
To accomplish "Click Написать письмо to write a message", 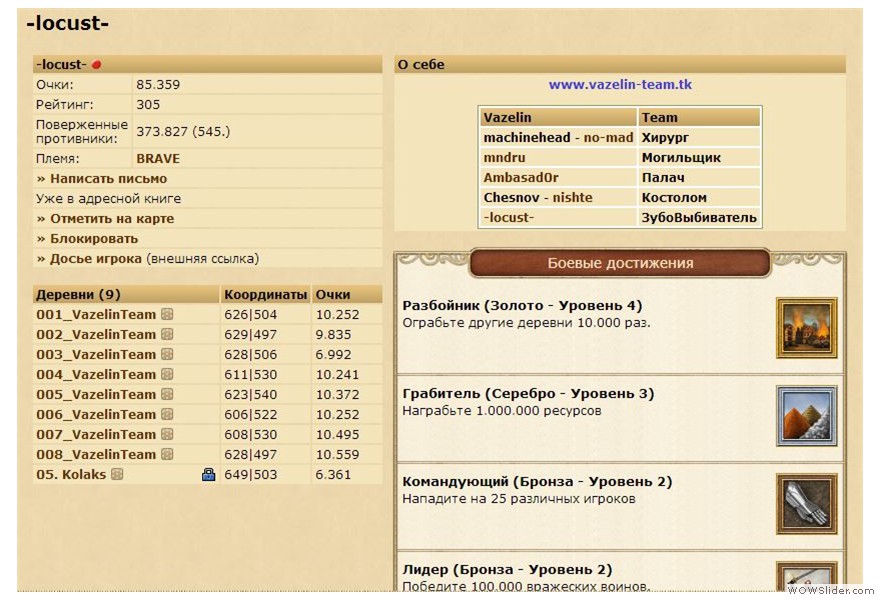I will (x=102, y=179).
